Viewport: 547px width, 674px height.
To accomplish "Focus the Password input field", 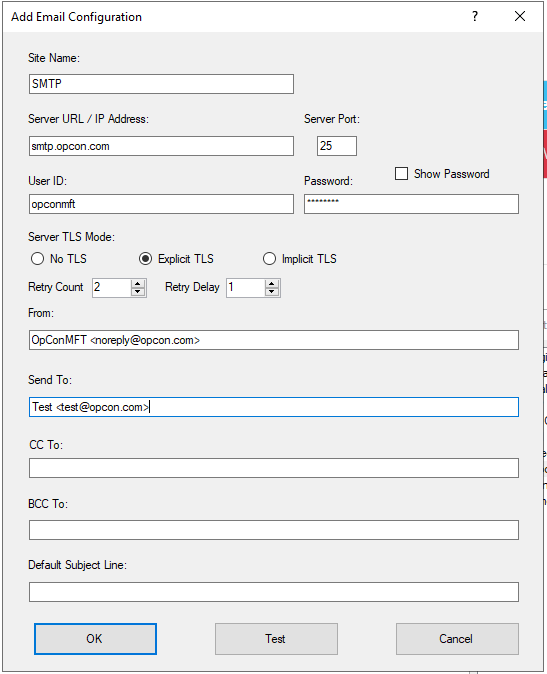I will (x=411, y=204).
